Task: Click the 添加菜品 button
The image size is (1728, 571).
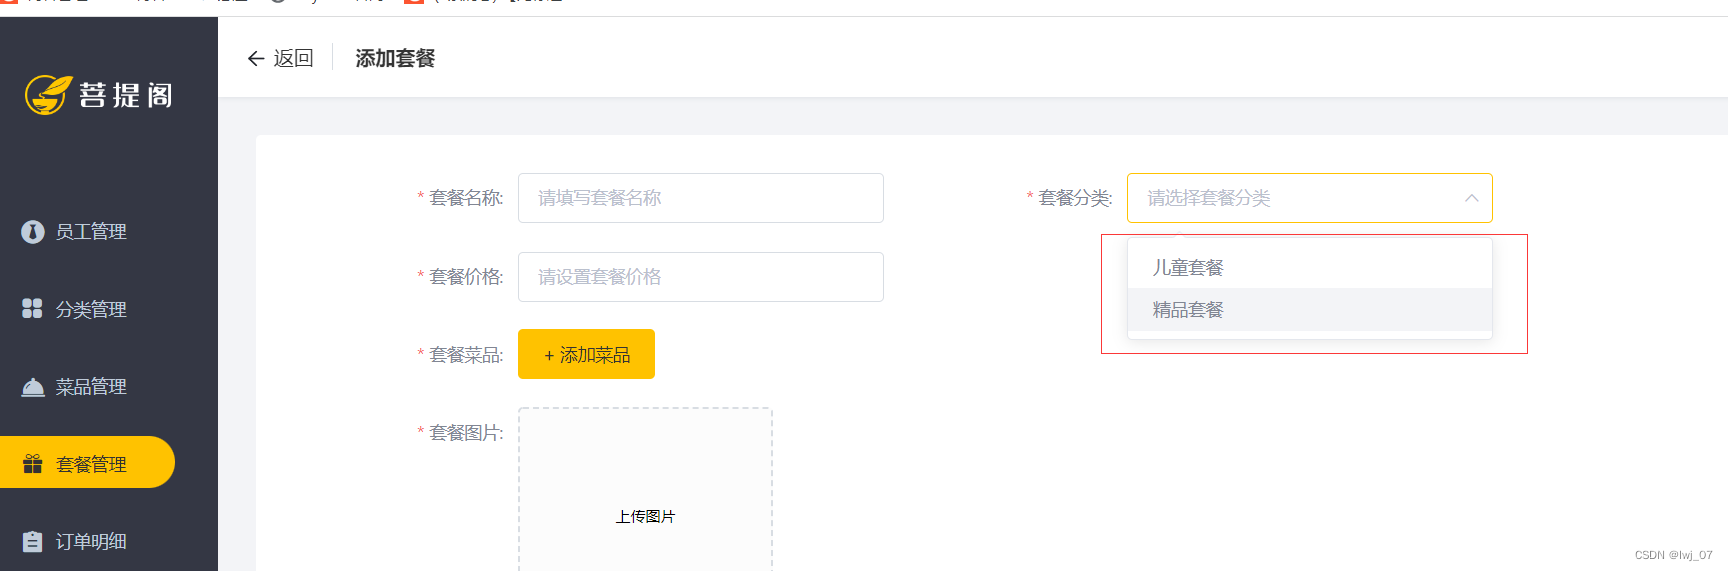Action: [x=586, y=354]
